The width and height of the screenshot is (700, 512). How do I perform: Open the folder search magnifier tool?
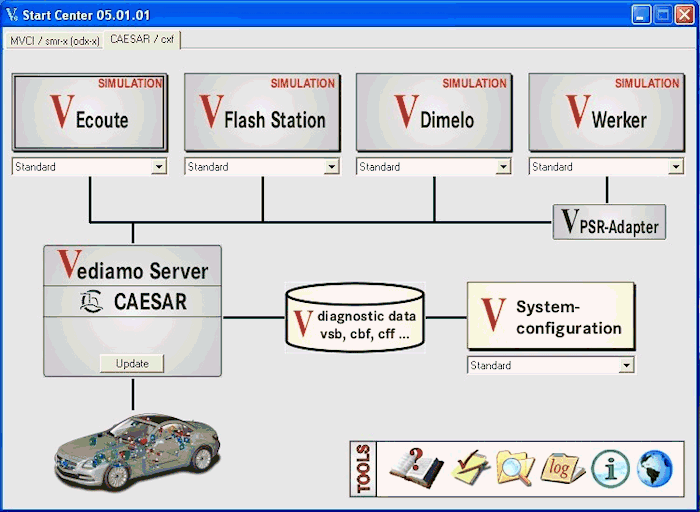click(516, 468)
